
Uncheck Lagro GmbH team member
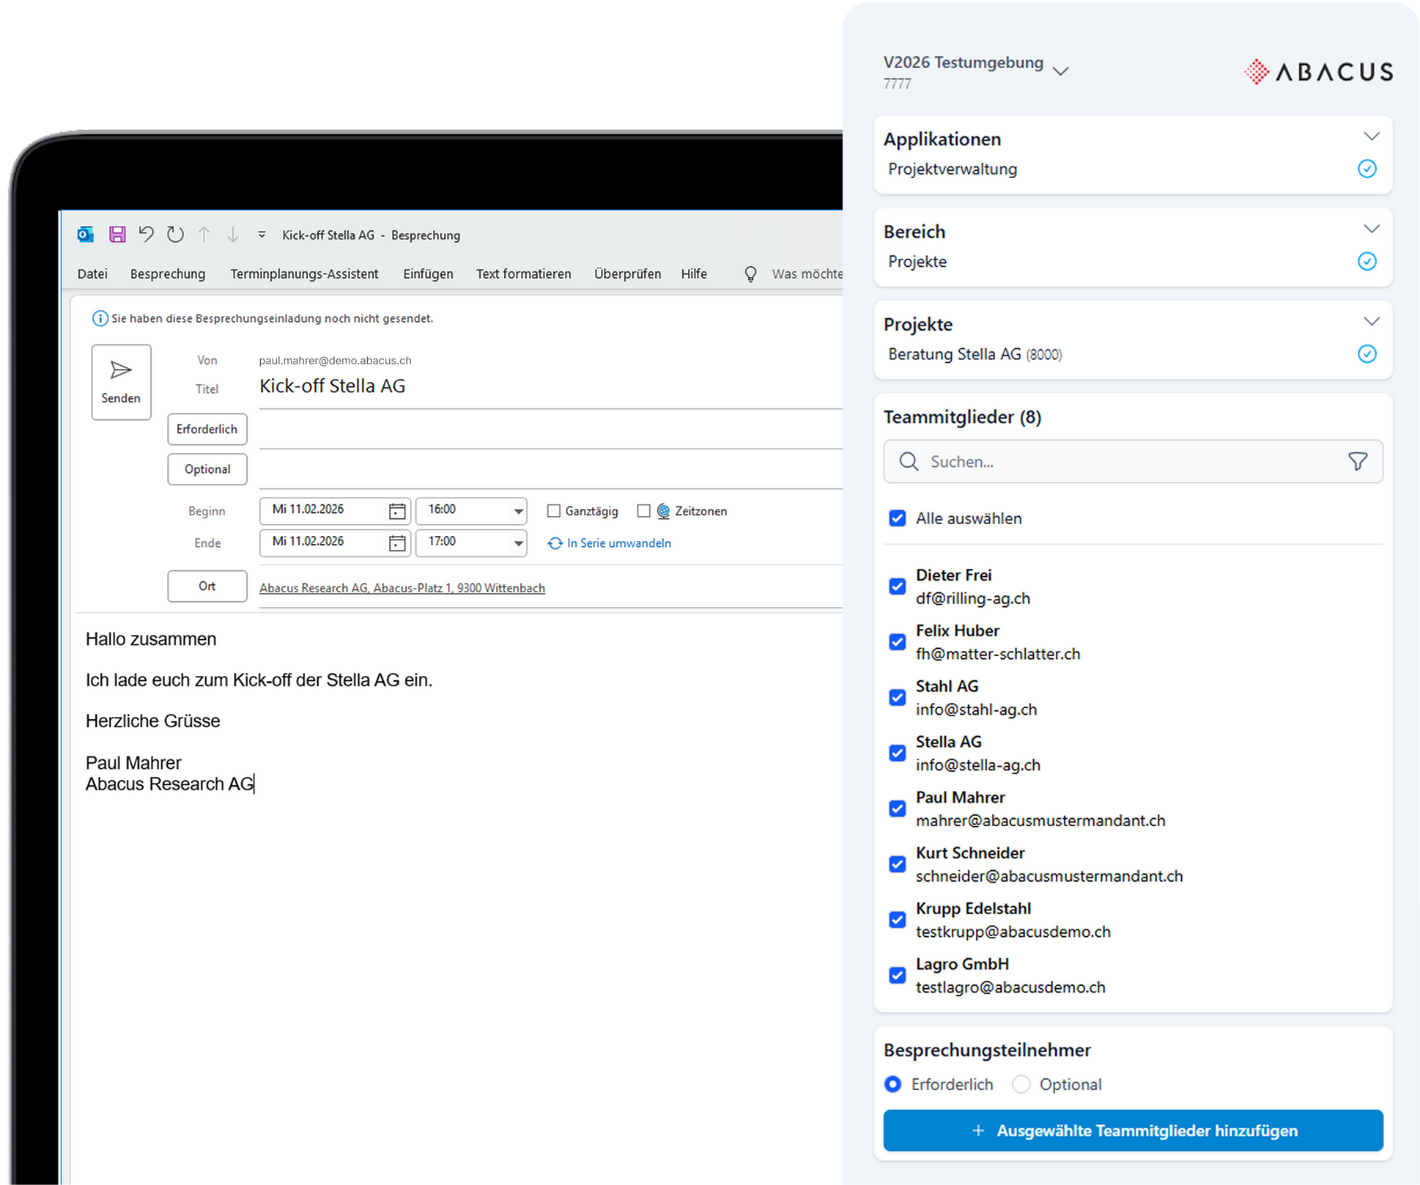pos(898,975)
